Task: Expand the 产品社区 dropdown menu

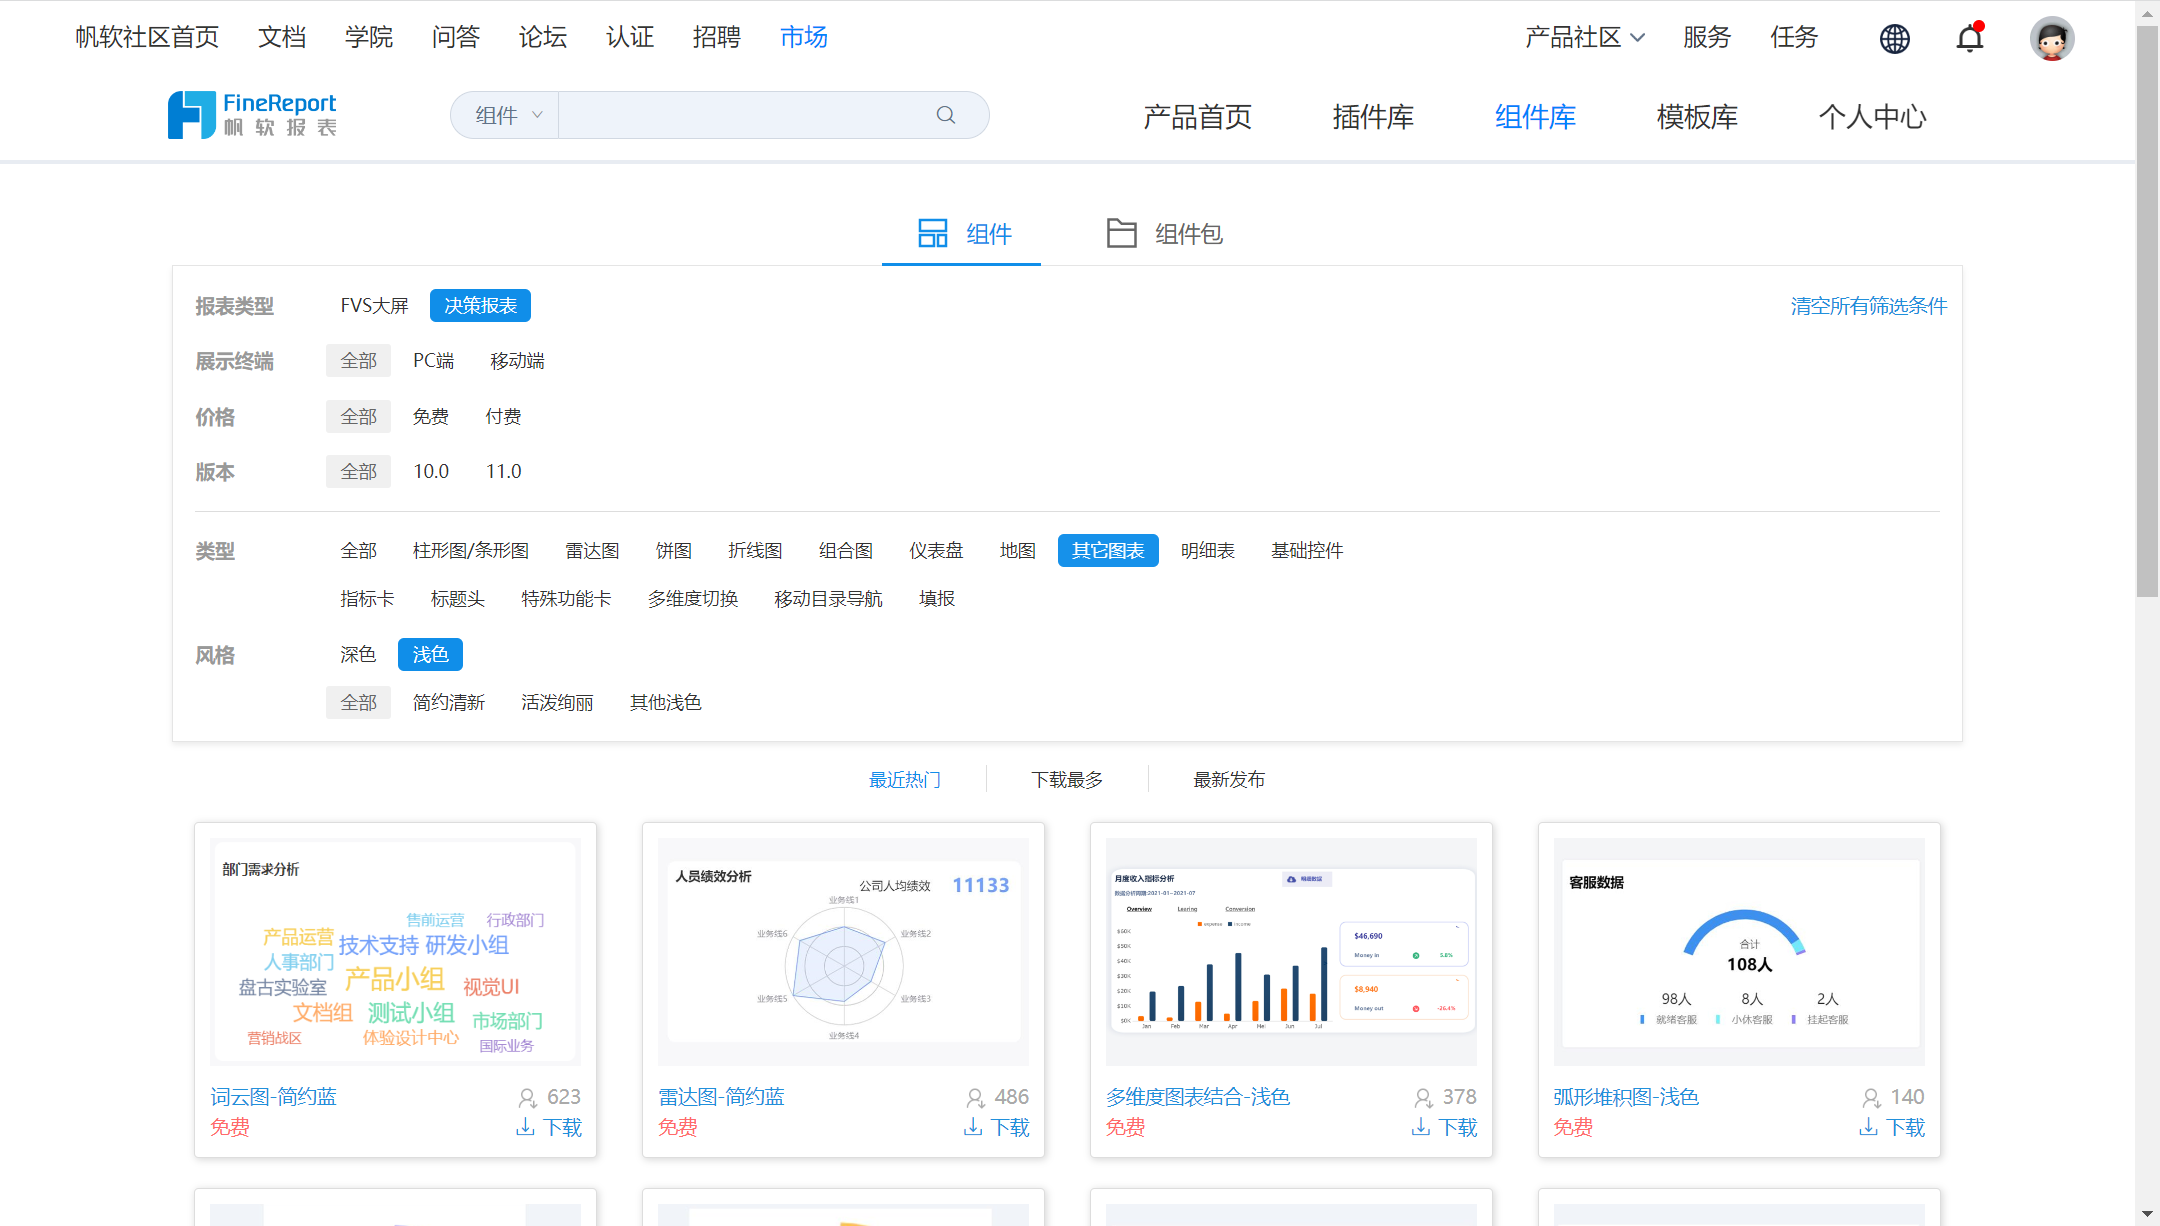Action: click(1583, 37)
